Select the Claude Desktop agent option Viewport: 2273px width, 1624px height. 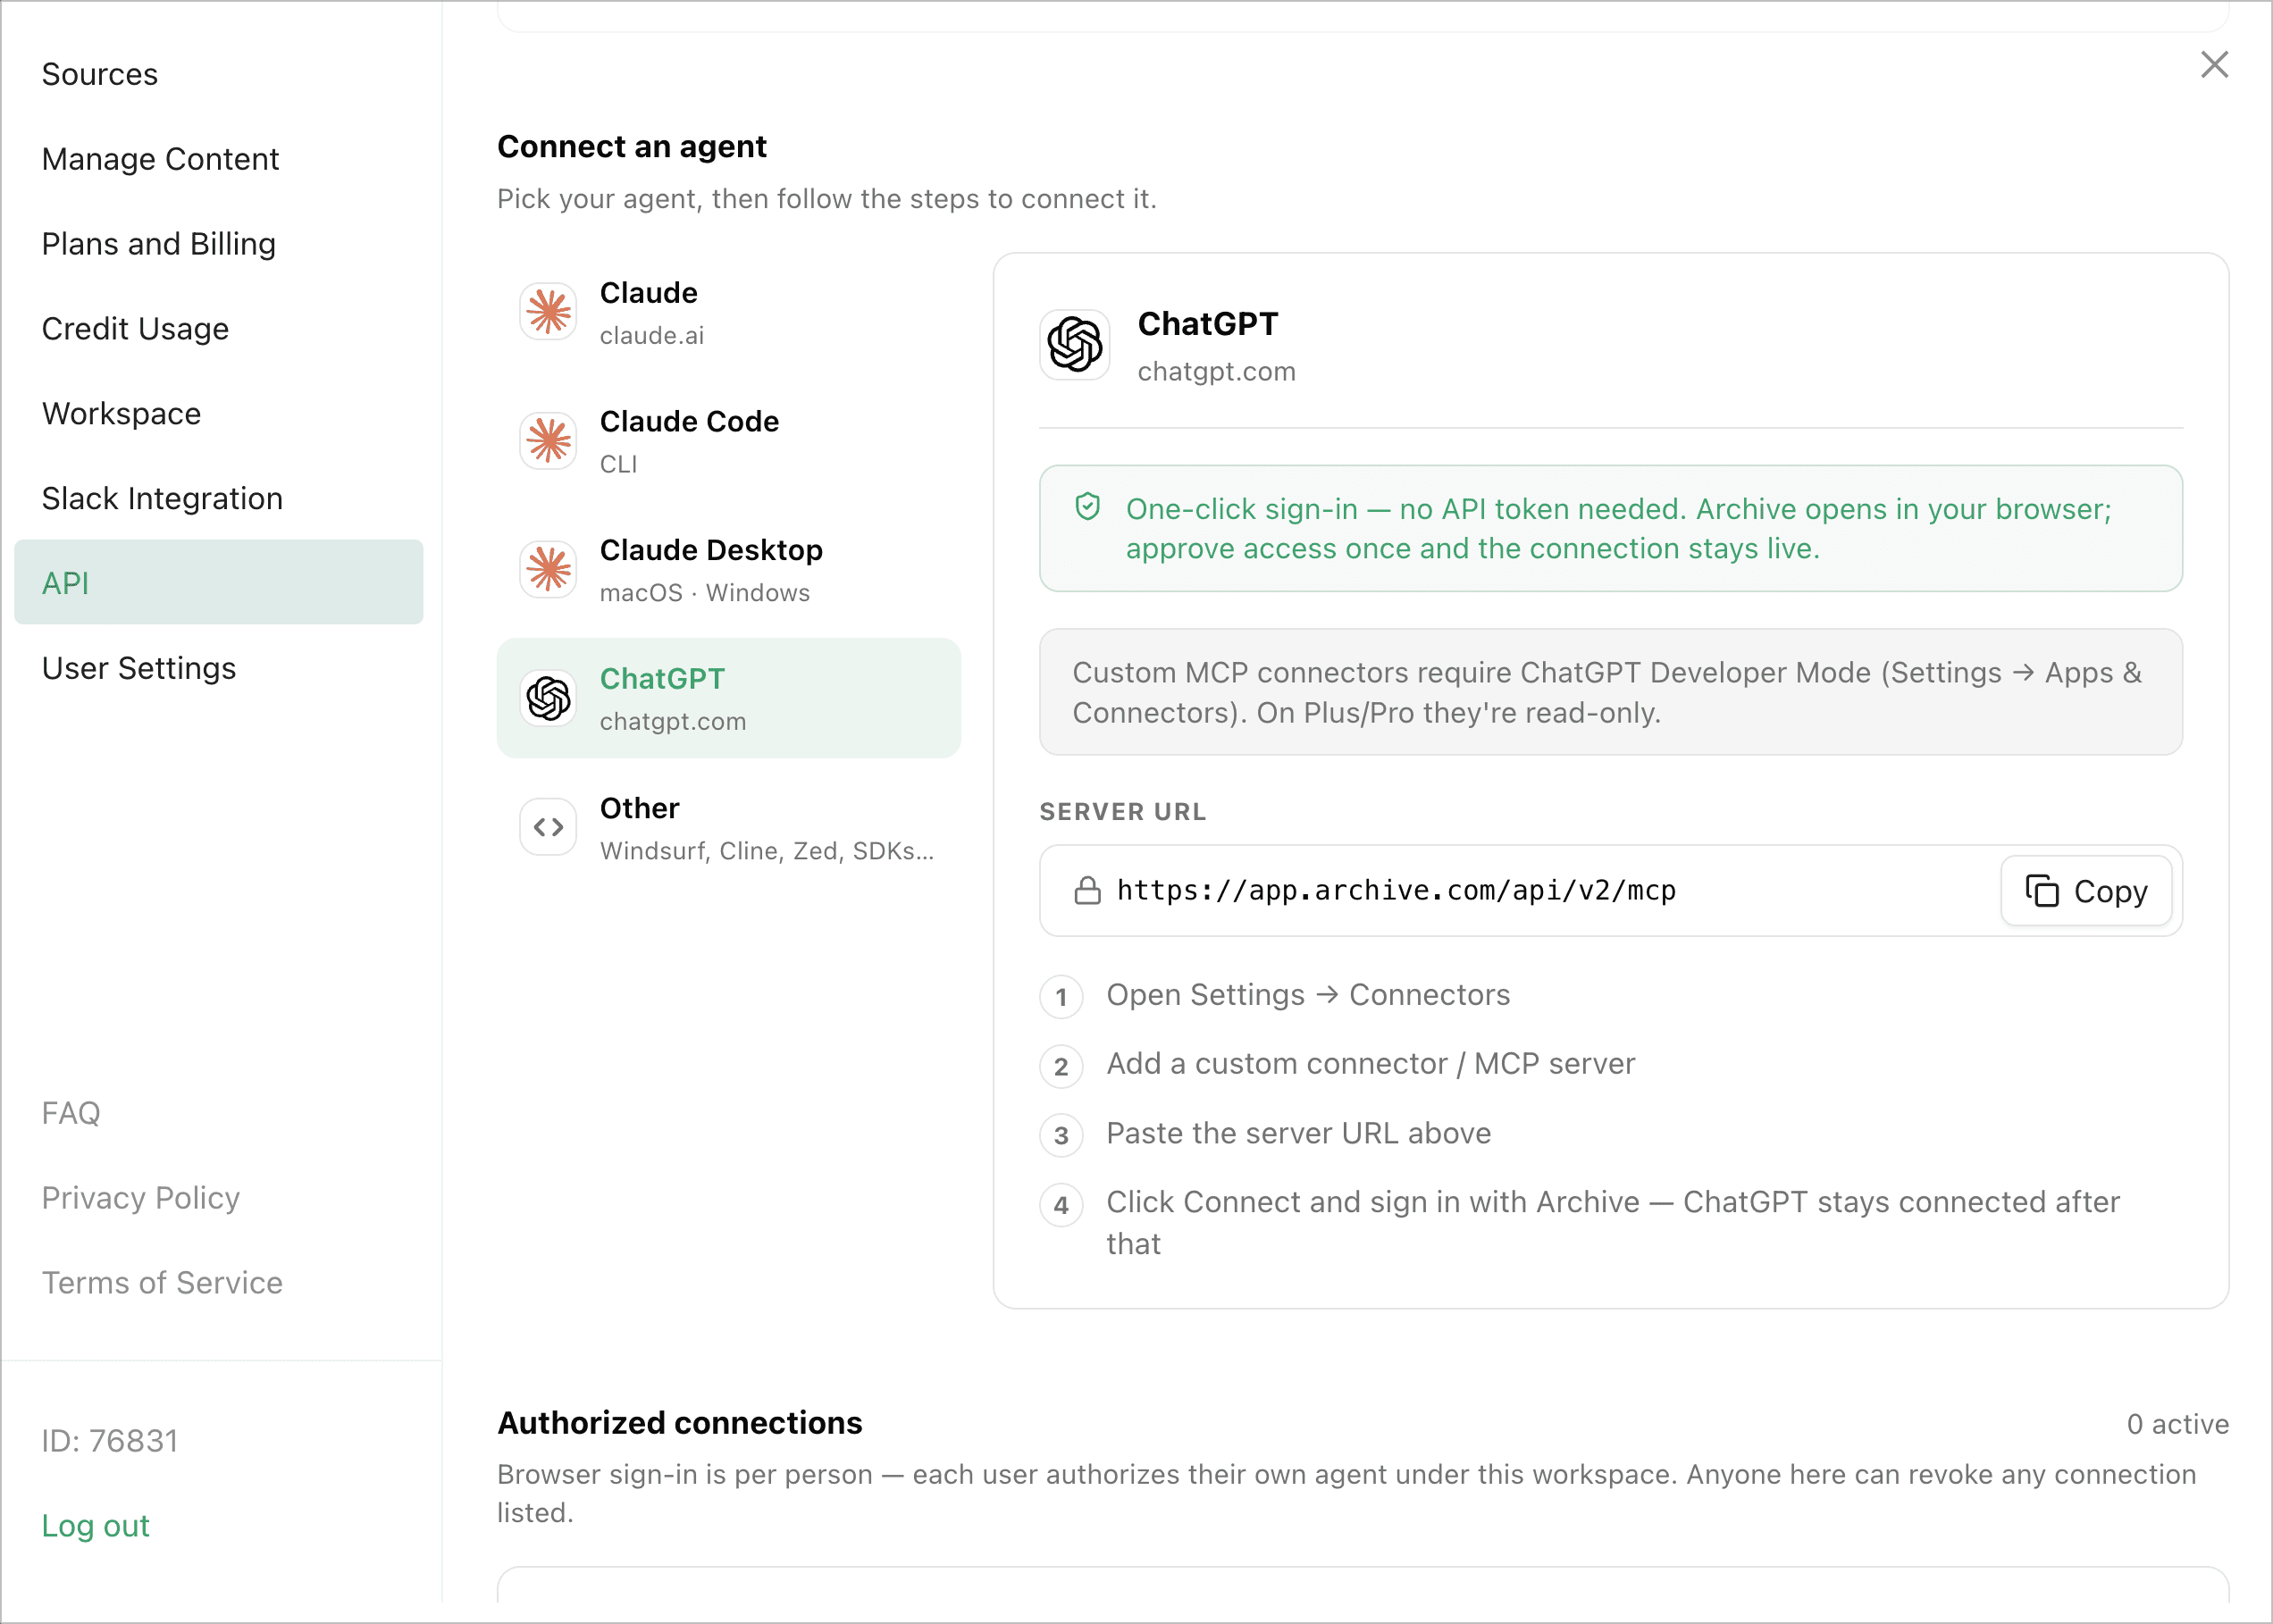pos(729,570)
